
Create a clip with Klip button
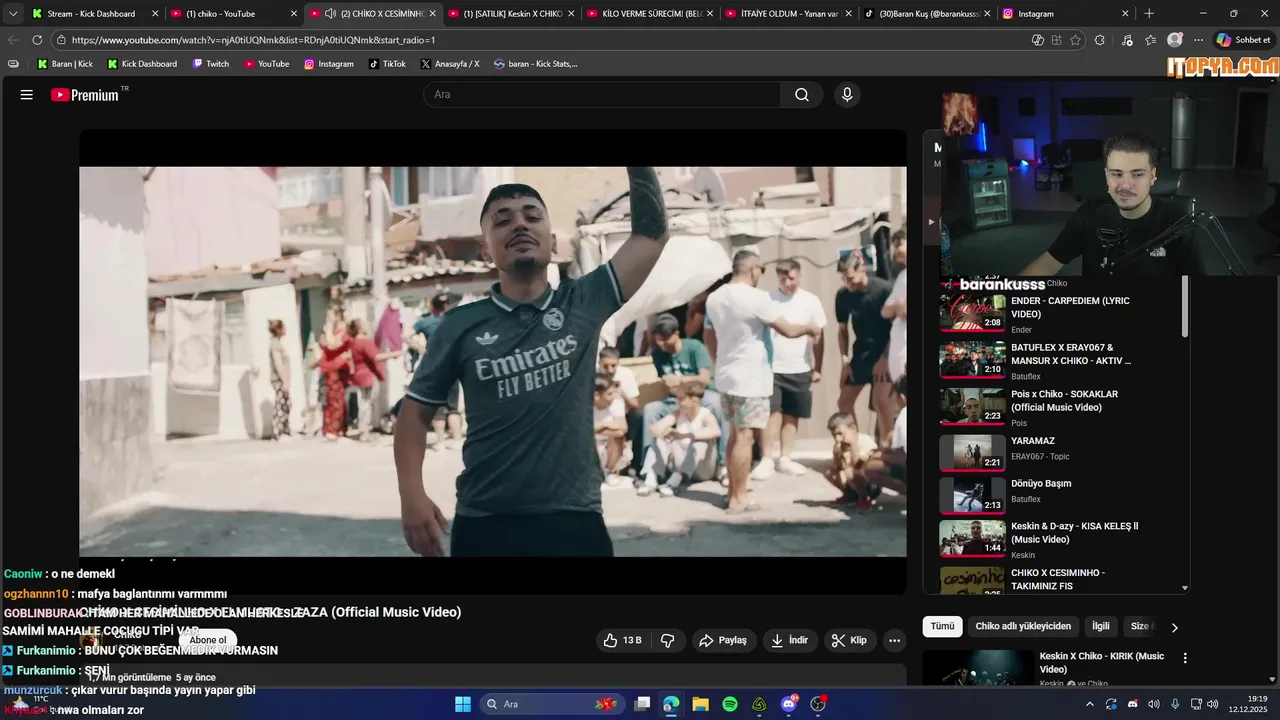850,640
